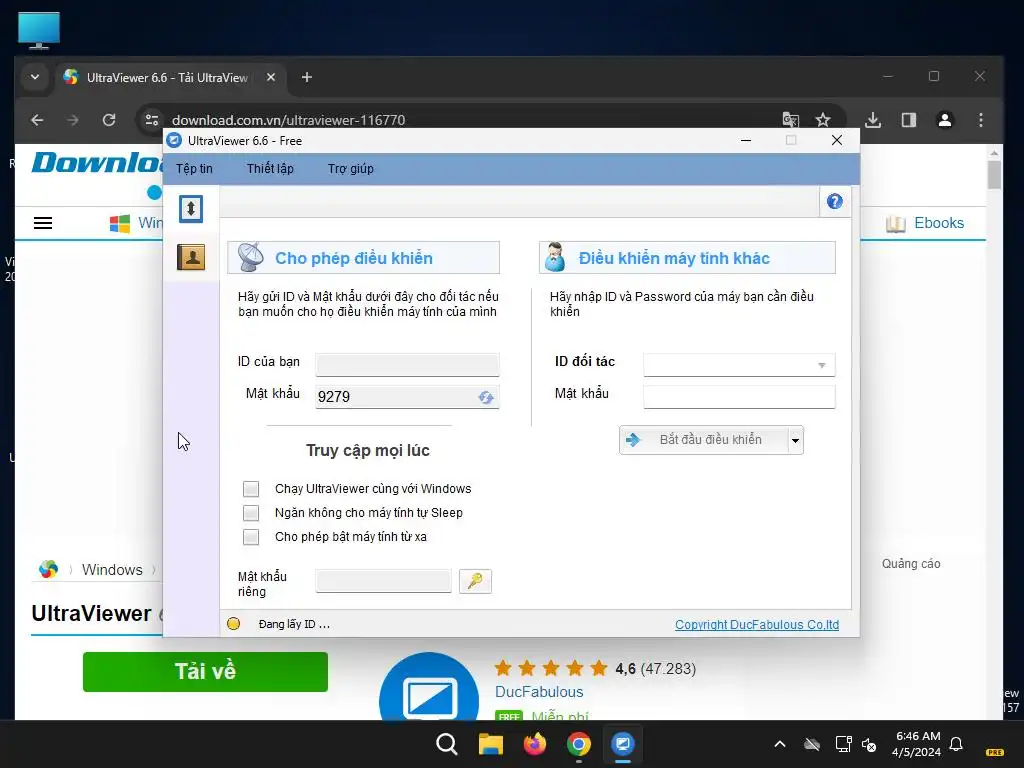The width and height of the screenshot is (1024, 768).
Task: Launch Firefox from the taskbar
Action: [535, 744]
